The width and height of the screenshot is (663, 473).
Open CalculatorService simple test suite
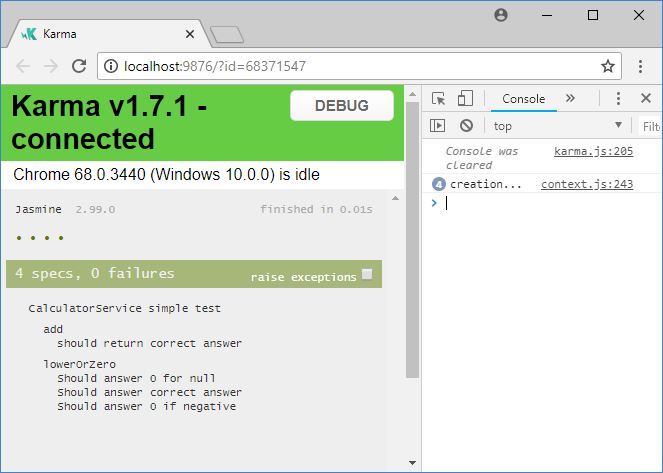[124, 308]
